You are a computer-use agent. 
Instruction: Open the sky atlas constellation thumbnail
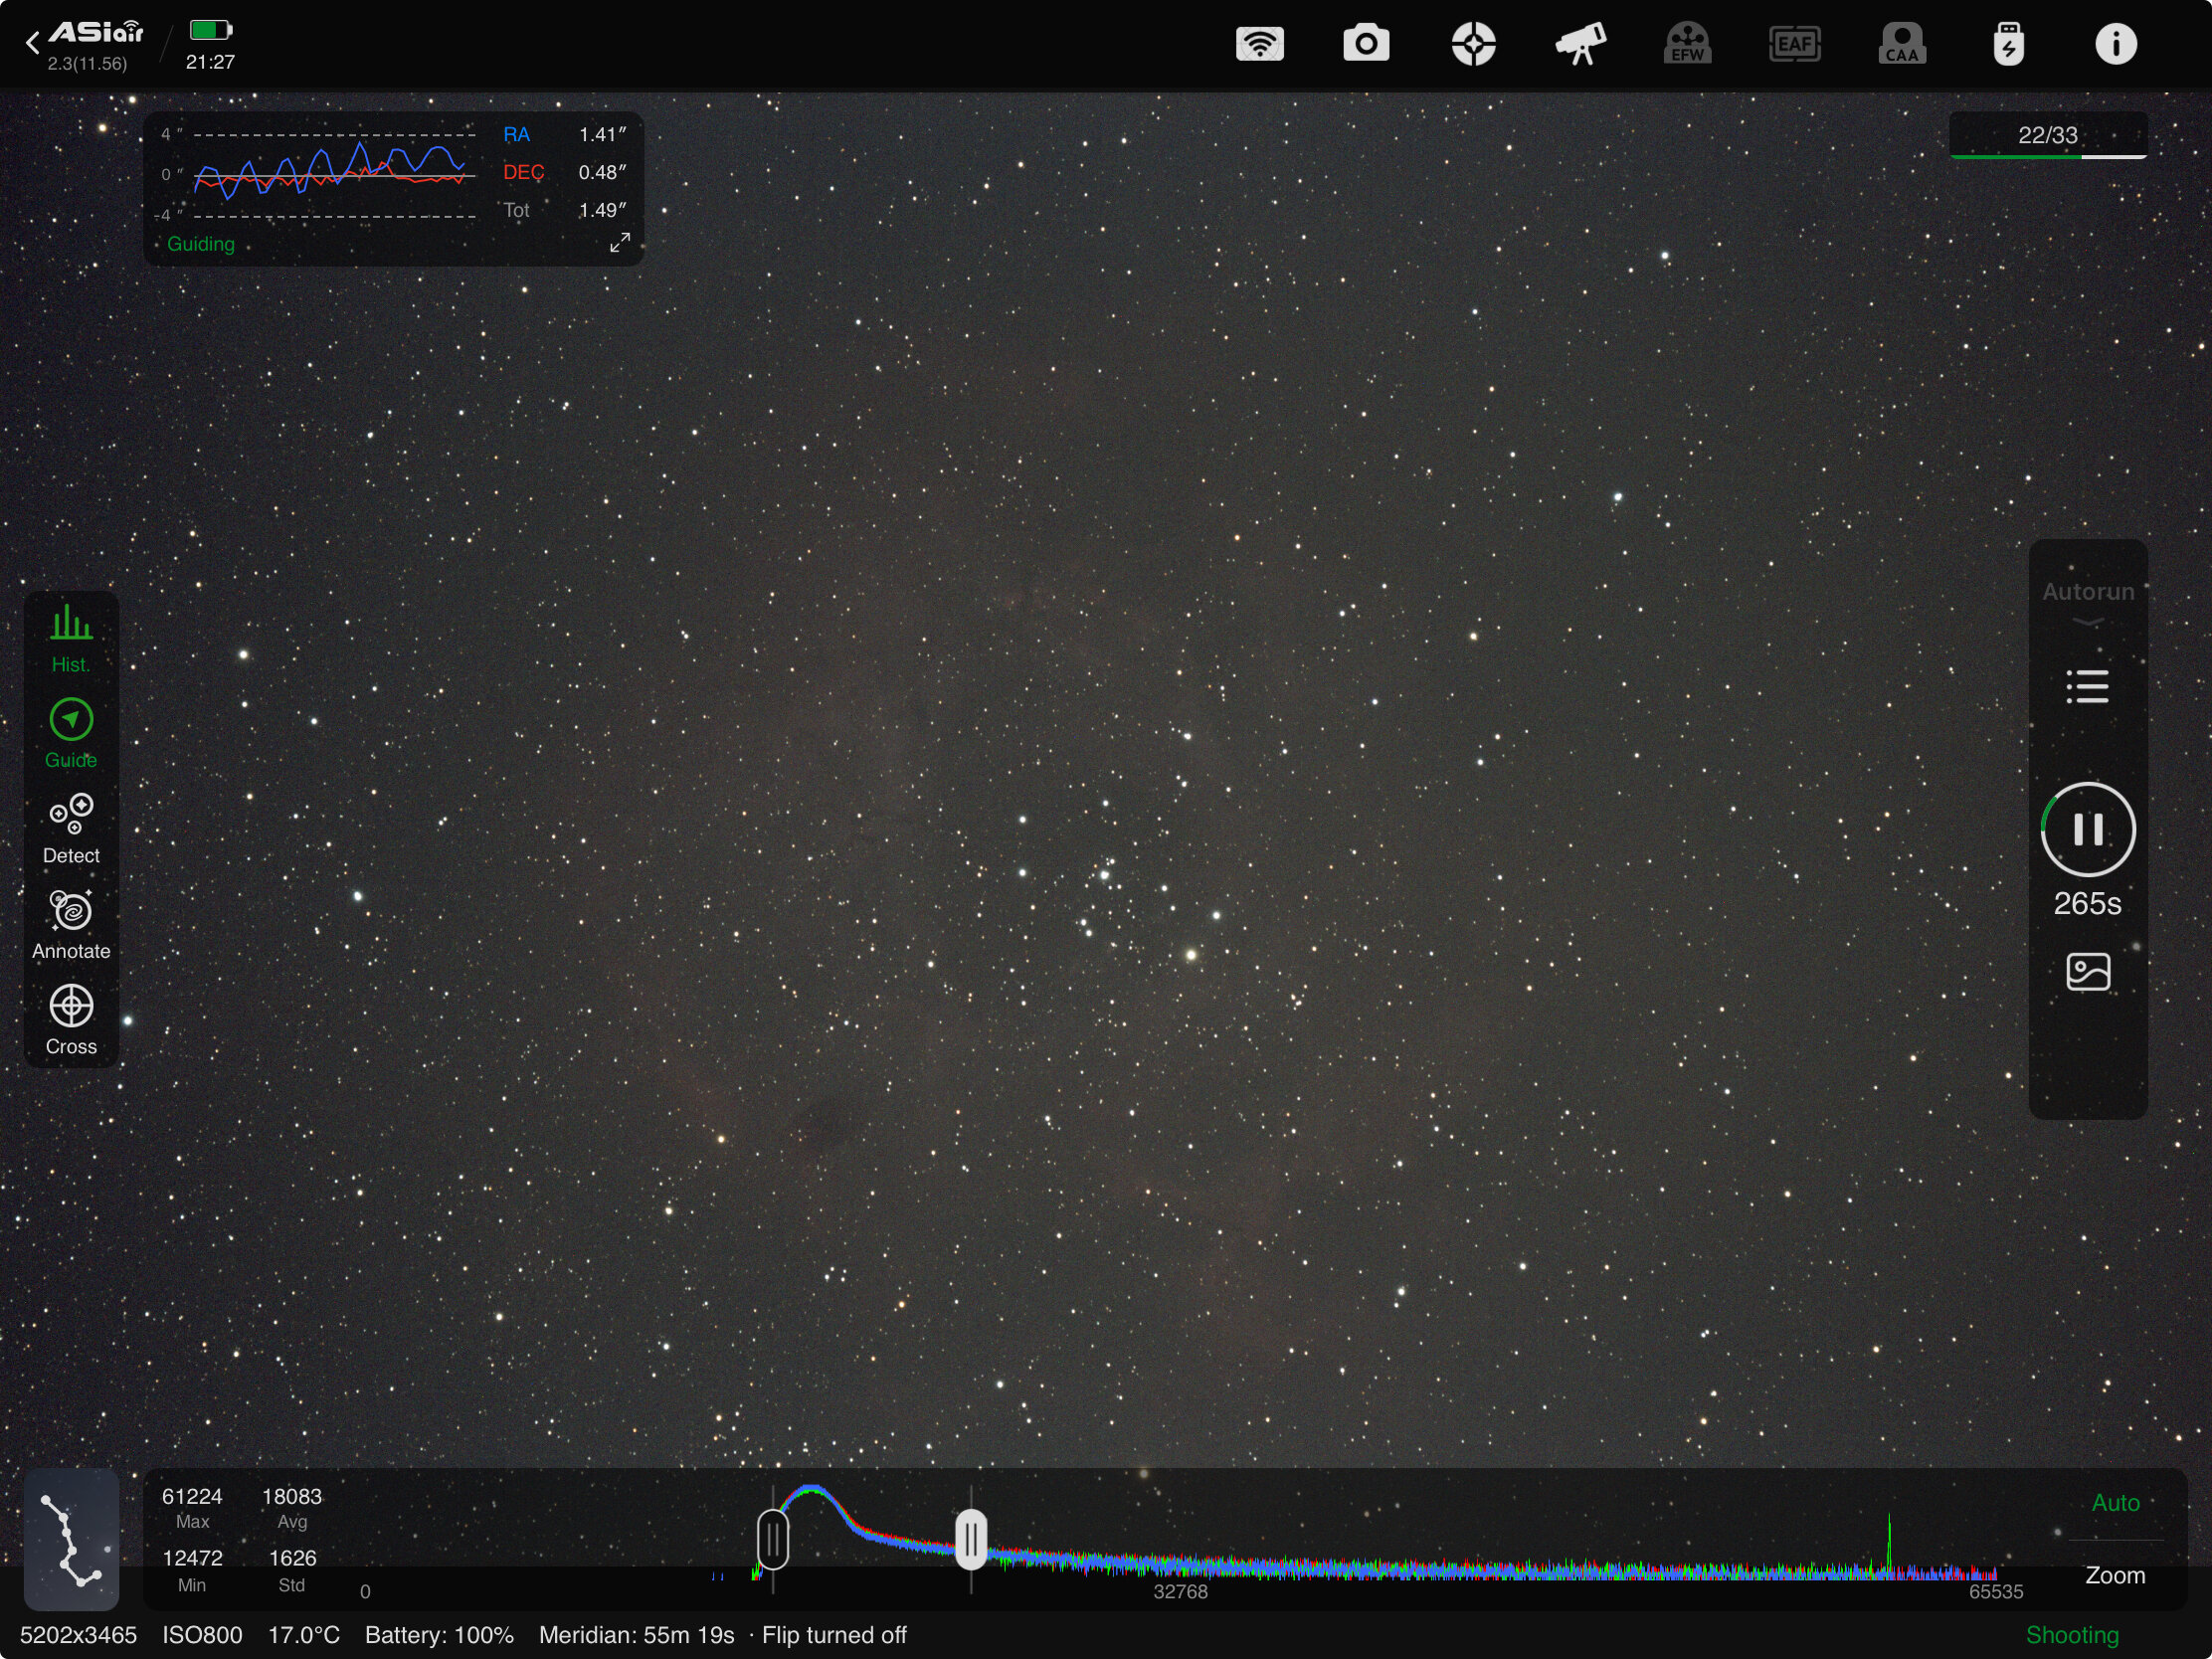(71, 1538)
